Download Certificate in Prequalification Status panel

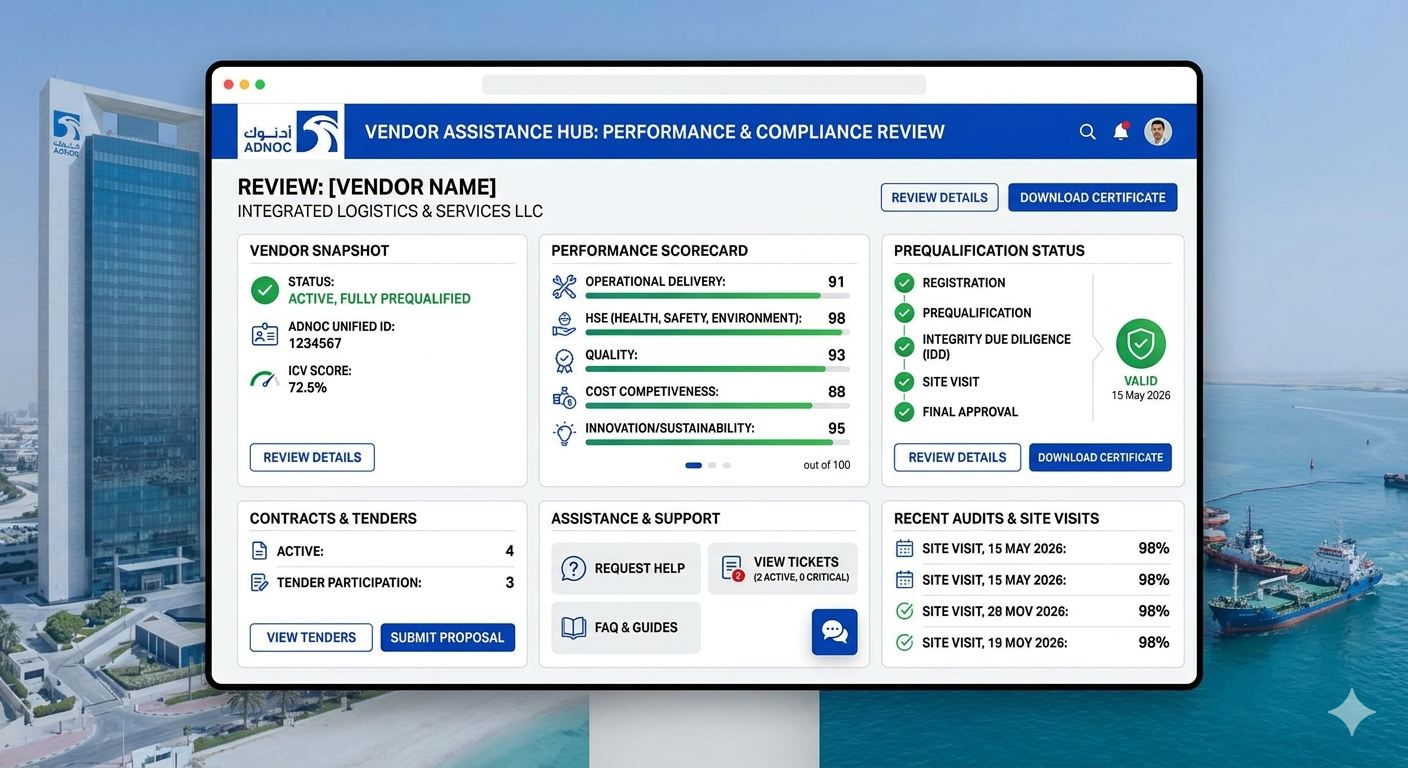[x=1100, y=457]
